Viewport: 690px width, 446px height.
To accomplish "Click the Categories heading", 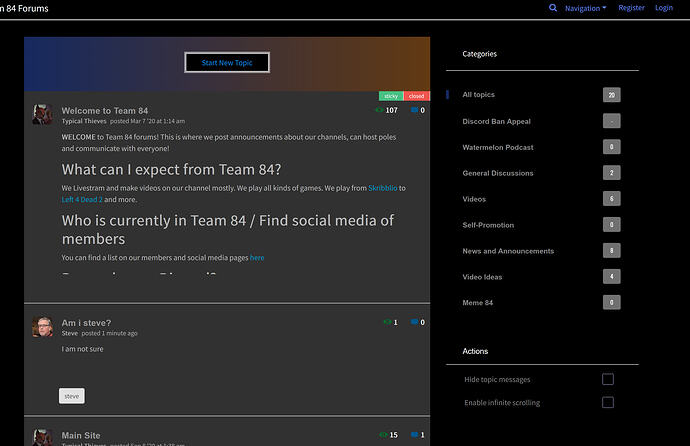I will point(479,54).
